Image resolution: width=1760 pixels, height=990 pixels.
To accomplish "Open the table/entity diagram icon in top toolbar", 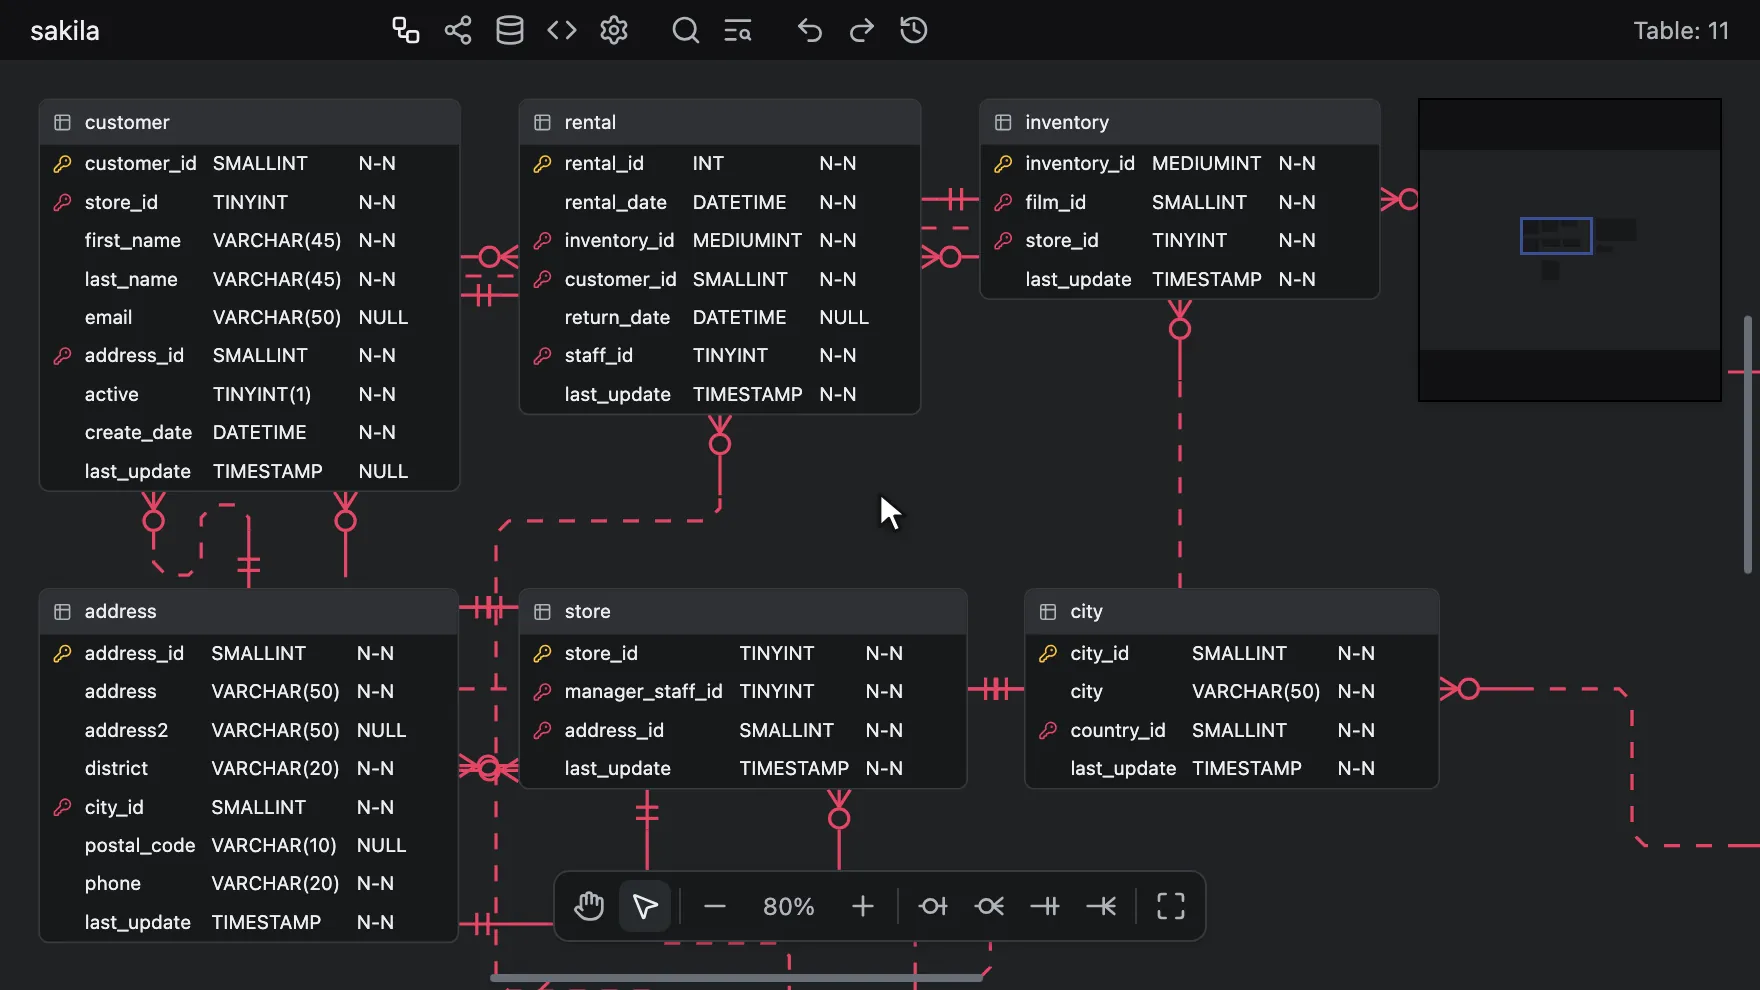I will [x=405, y=30].
